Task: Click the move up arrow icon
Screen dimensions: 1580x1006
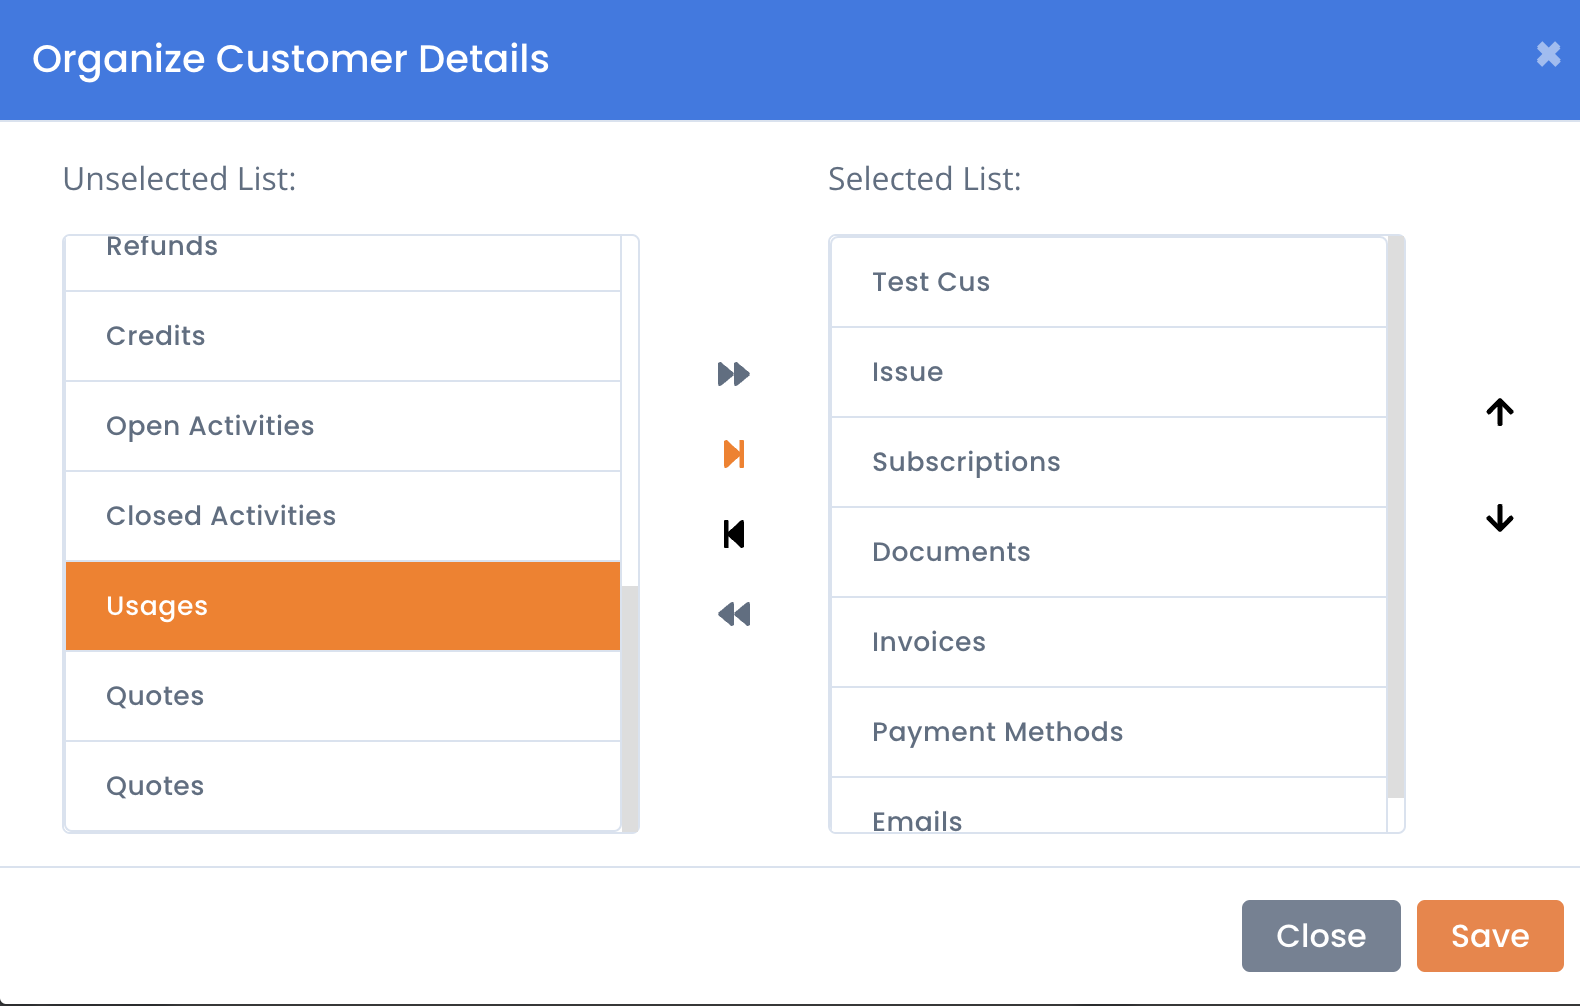Action: click(x=1500, y=412)
